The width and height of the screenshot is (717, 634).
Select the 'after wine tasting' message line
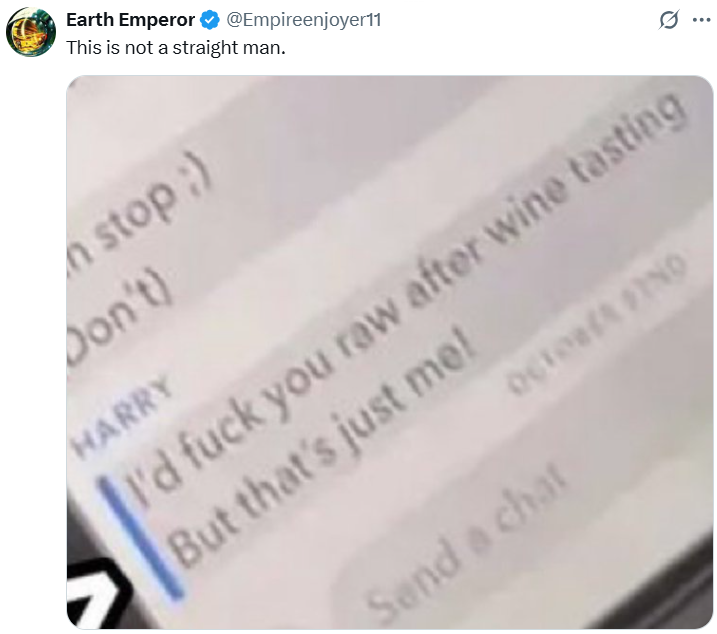[542, 197]
